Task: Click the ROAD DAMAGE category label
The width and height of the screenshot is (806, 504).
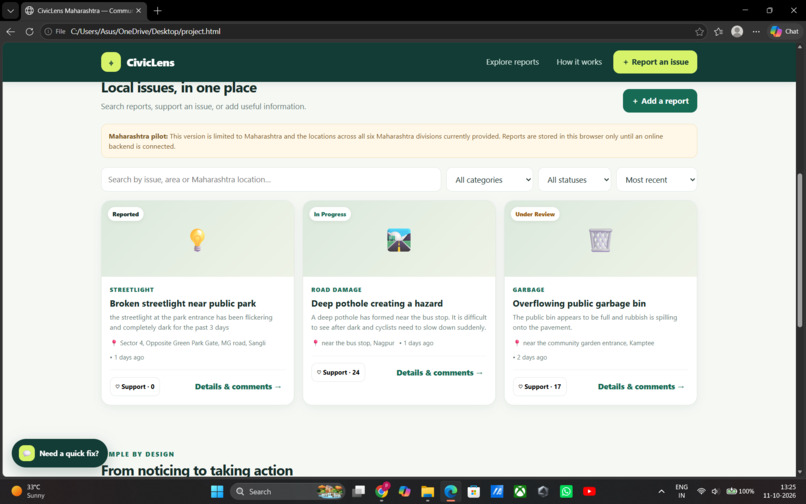Action: [x=336, y=290]
